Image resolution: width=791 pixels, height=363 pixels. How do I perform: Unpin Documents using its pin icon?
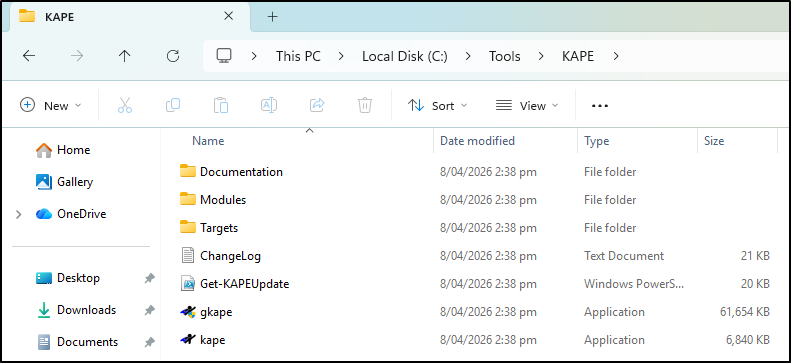[149, 342]
